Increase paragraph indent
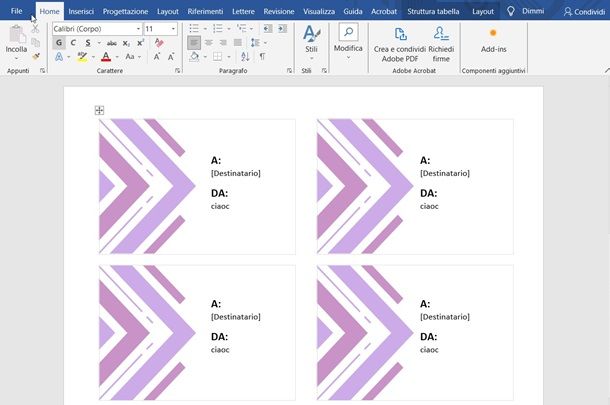Viewport: 610px width, 405px height. coord(282,28)
